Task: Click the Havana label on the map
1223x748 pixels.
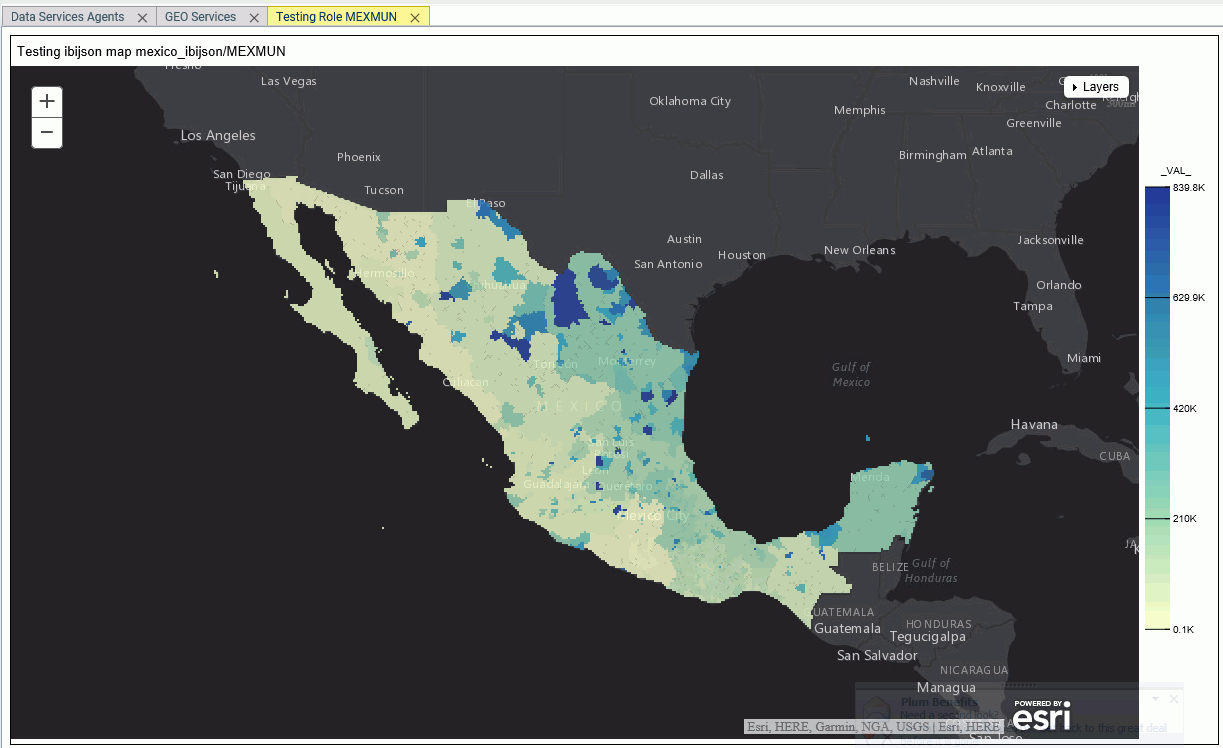Action: (1033, 424)
